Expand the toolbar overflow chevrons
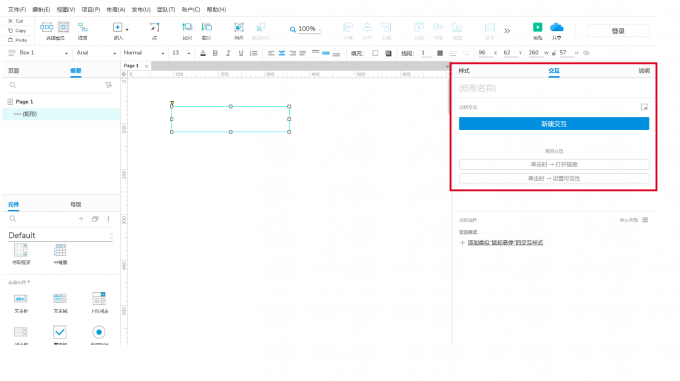680x381 pixels. pos(507,30)
